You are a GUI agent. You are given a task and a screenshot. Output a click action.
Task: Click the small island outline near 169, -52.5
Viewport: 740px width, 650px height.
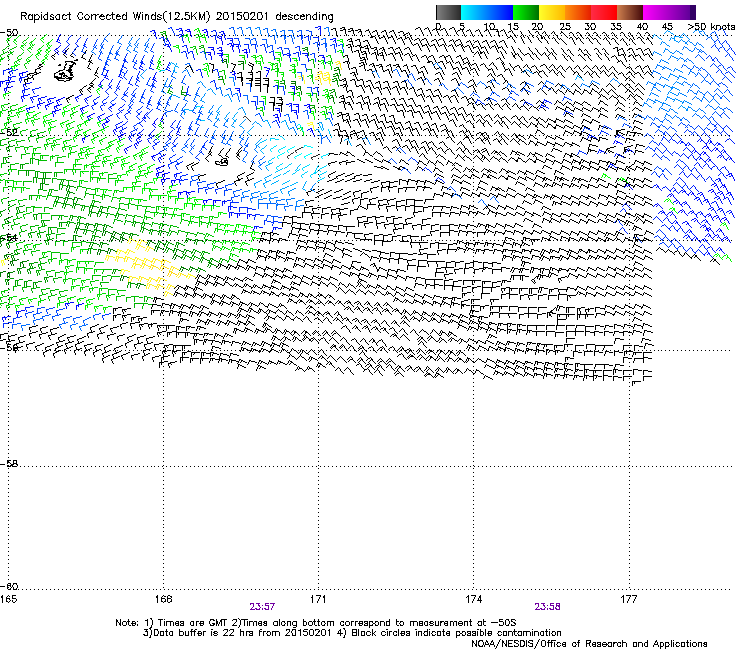click(x=222, y=162)
